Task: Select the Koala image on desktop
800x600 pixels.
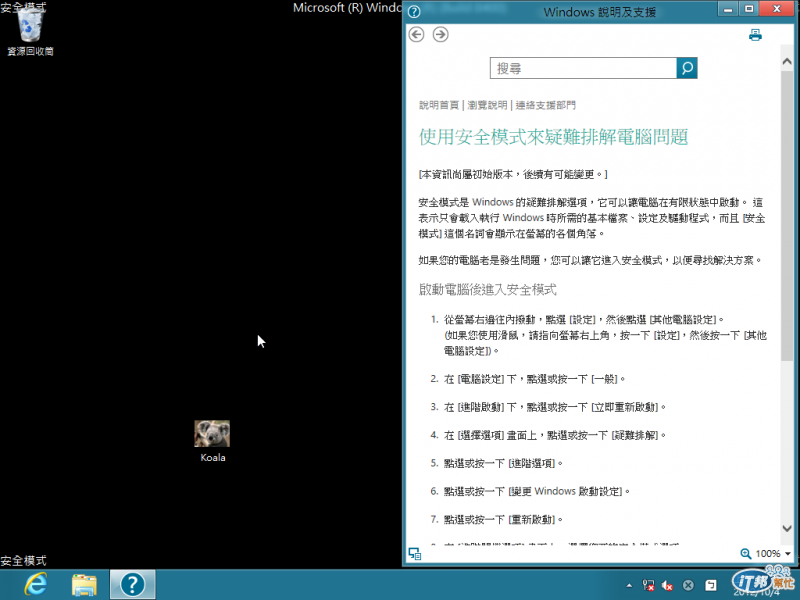Action: [x=212, y=441]
